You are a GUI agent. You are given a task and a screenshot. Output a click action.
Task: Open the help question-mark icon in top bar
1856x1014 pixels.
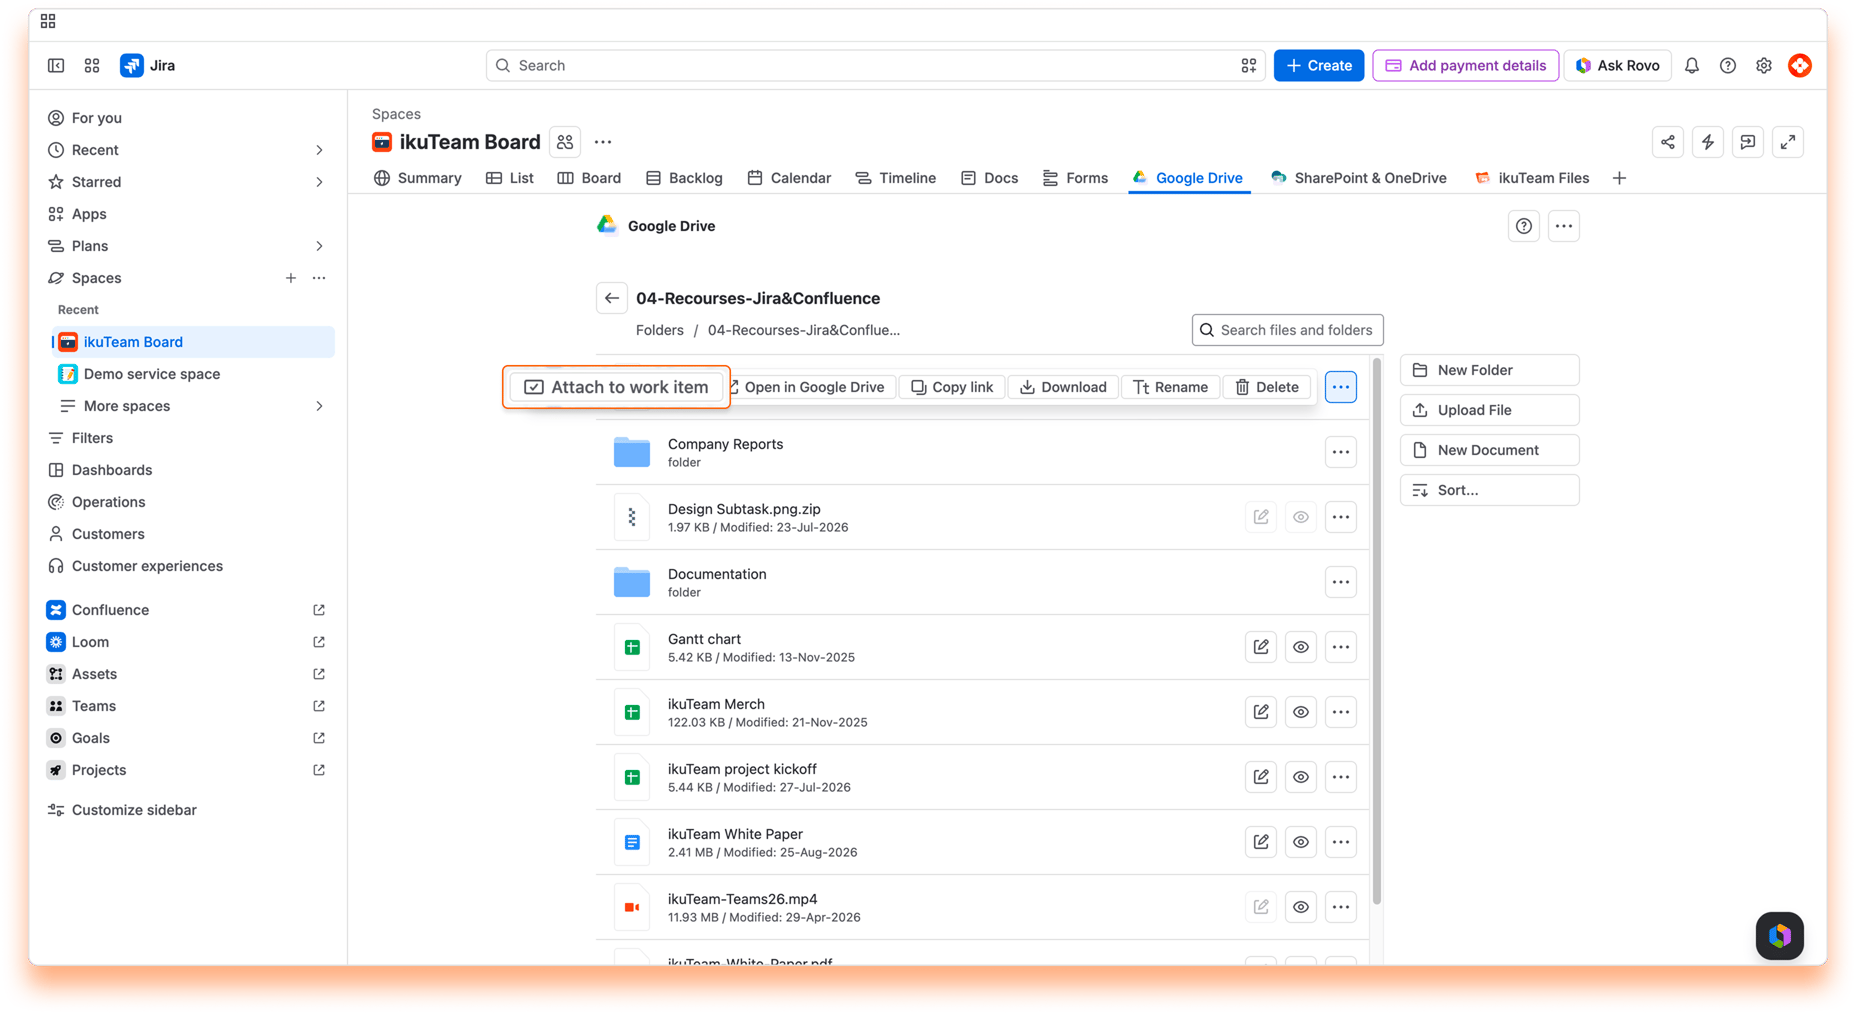pos(1727,66)
